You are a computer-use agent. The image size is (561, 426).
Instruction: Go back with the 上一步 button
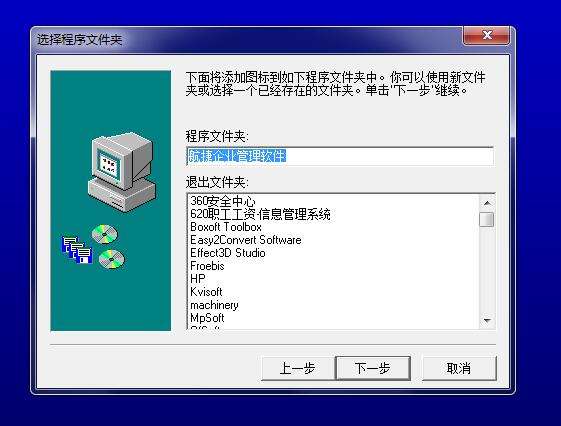tap(298, 368)
